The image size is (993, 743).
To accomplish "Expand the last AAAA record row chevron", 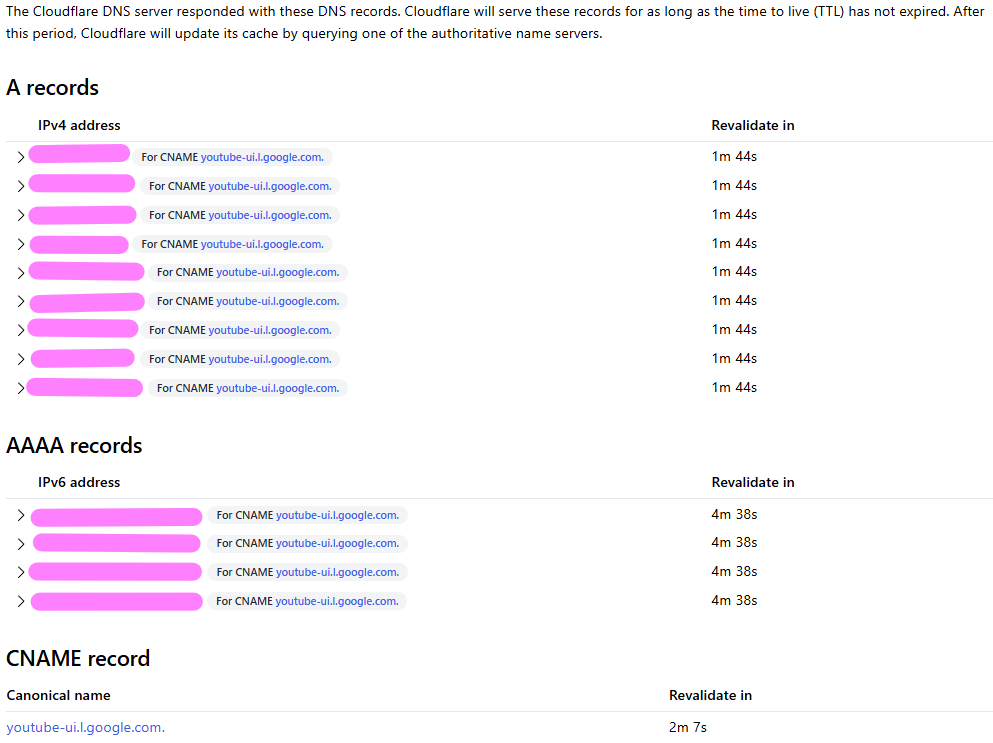I will coord(20,601).
